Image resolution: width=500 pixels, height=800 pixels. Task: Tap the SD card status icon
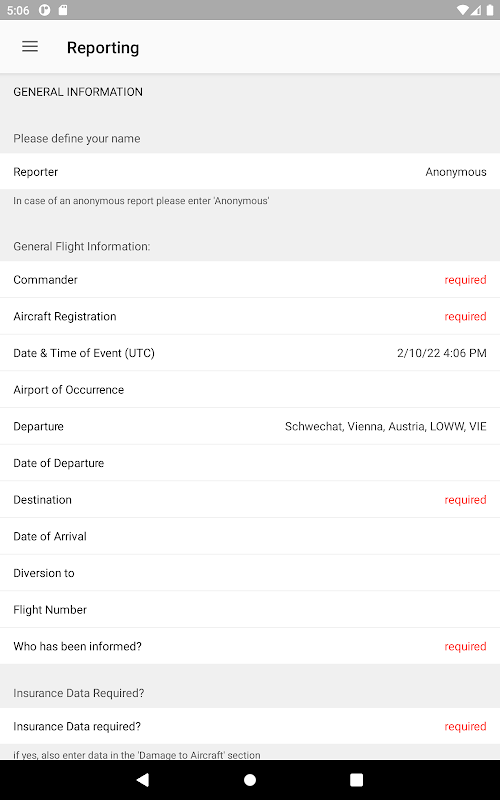click(x=63, y=10)
